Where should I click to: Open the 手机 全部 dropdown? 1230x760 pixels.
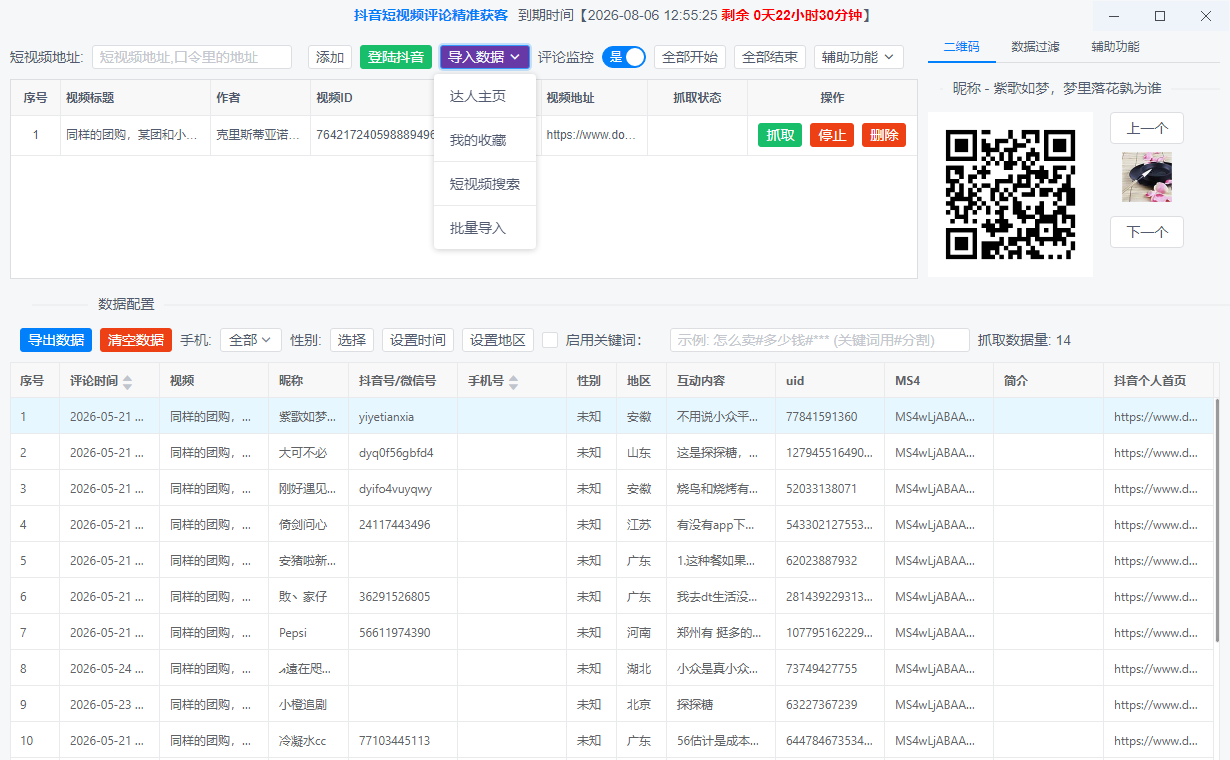[x=250, y=340]
